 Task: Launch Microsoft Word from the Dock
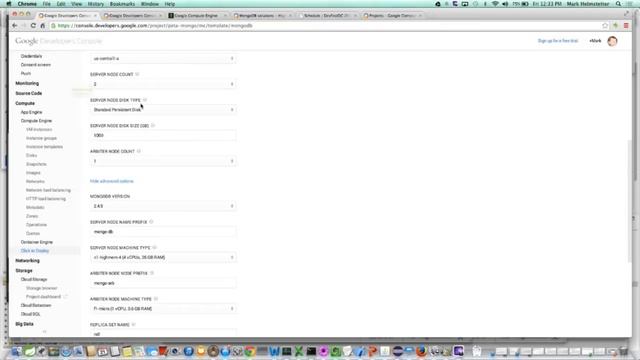(x=274, y=351)
